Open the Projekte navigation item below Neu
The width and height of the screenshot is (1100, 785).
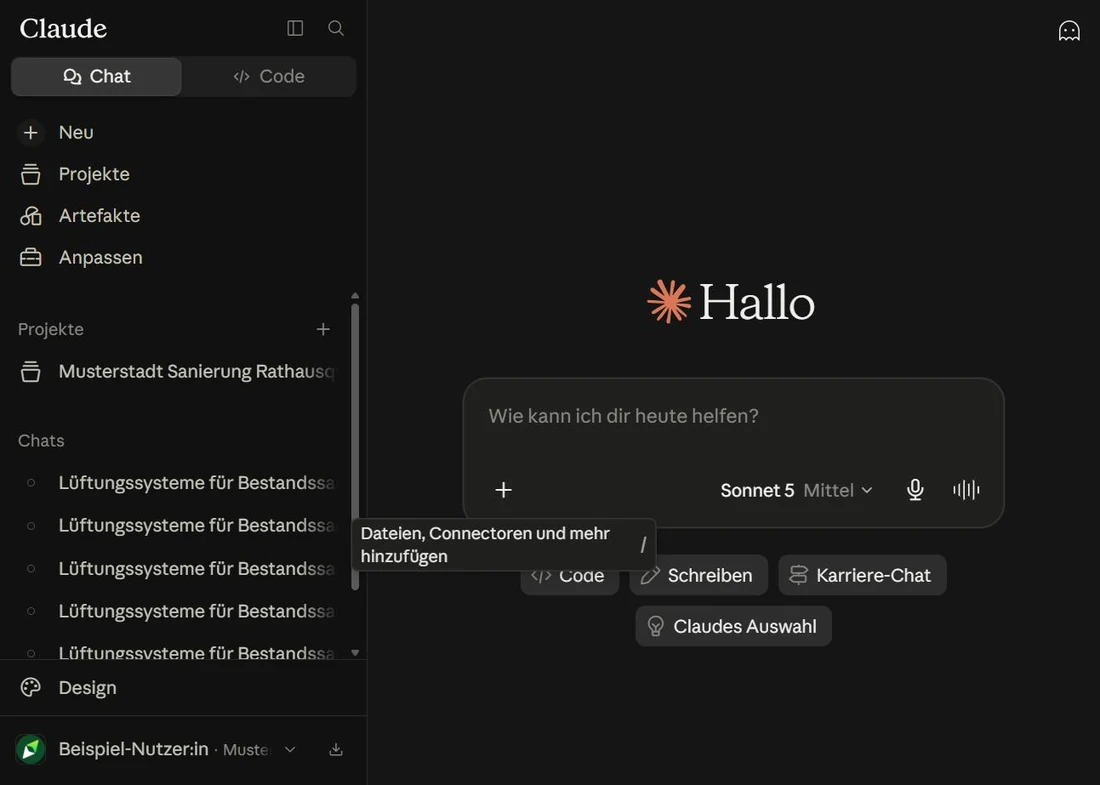pos(182,174)
